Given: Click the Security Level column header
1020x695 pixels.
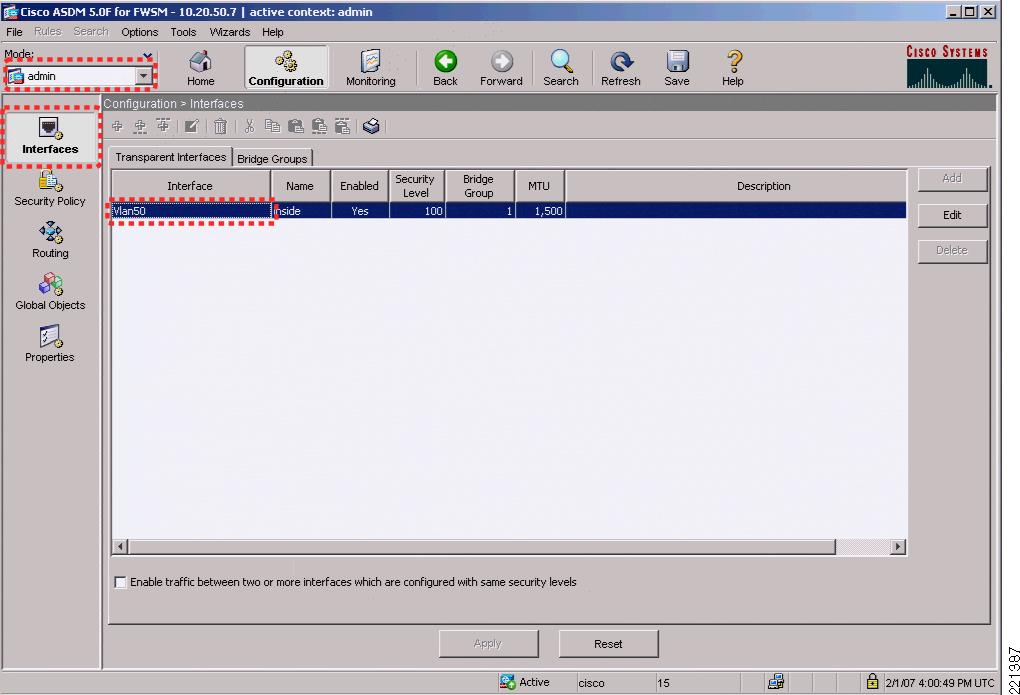Looking at the screenshot, I should coord(417,186).
